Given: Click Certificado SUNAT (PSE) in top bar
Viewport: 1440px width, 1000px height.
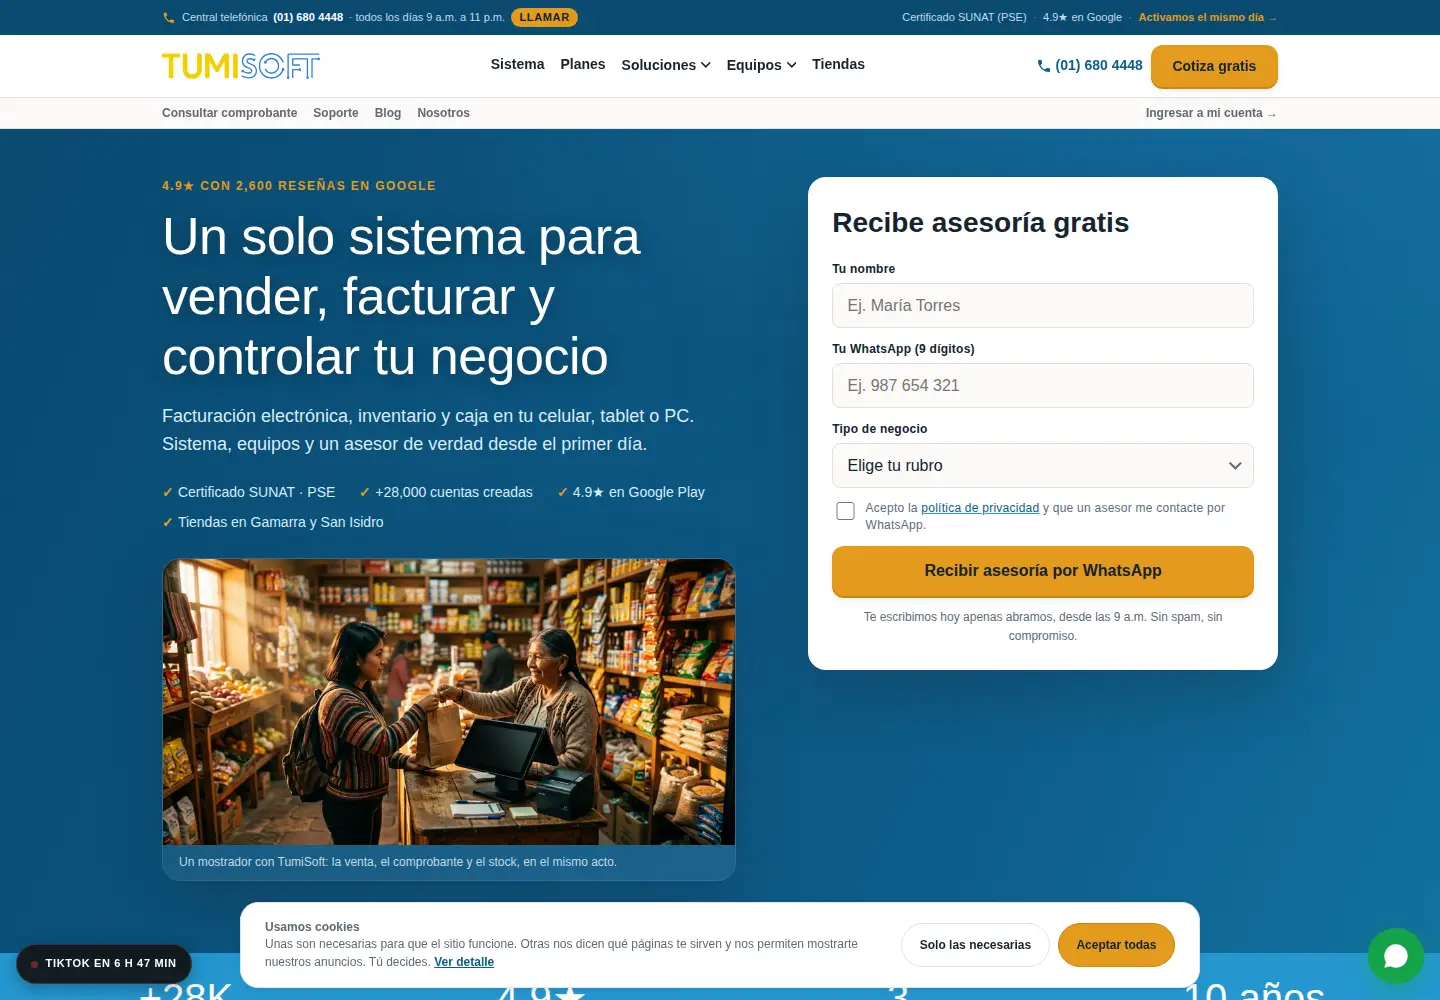Looking at the screenshot, I should point(964,17).
